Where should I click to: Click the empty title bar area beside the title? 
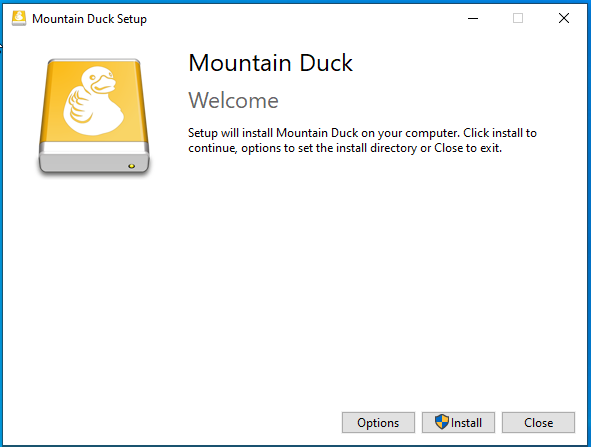[x=302, y=18]
